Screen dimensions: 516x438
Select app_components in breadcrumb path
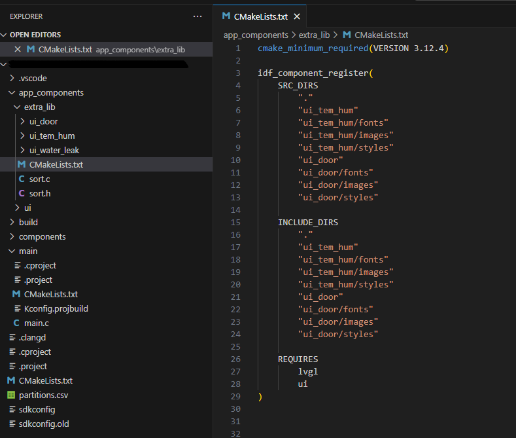(x=256, y=35)
